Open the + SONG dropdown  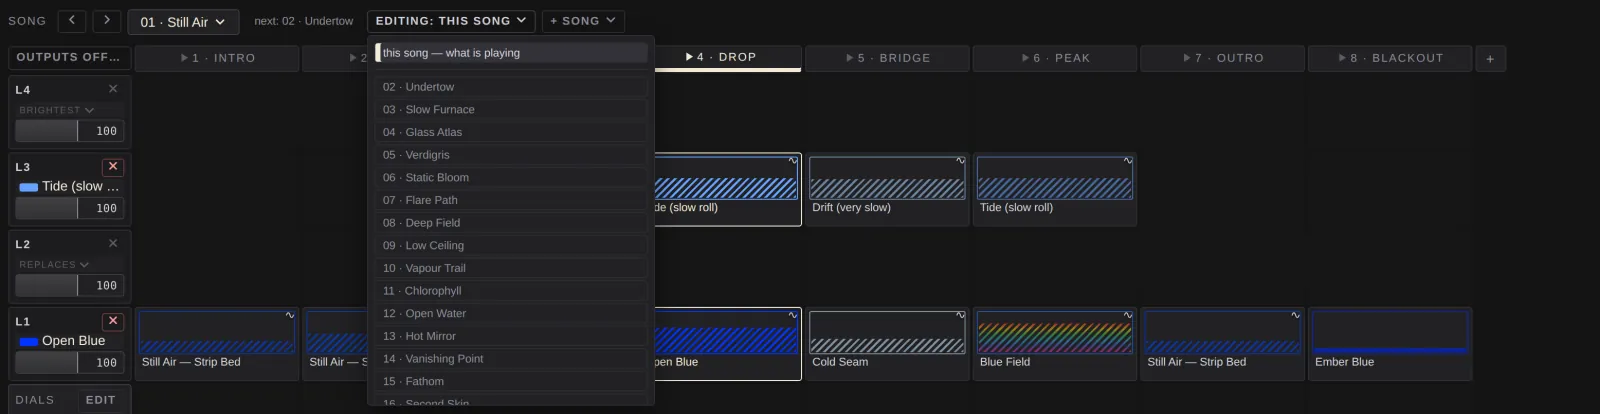click(x=584, y=21)
